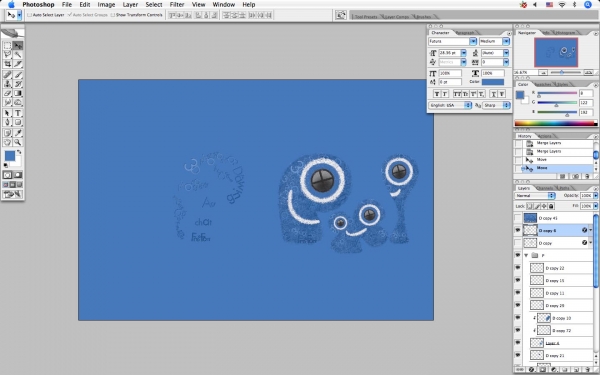Open the Medium font style dropdown
The image size is (600, 375).
pos(506,41)
